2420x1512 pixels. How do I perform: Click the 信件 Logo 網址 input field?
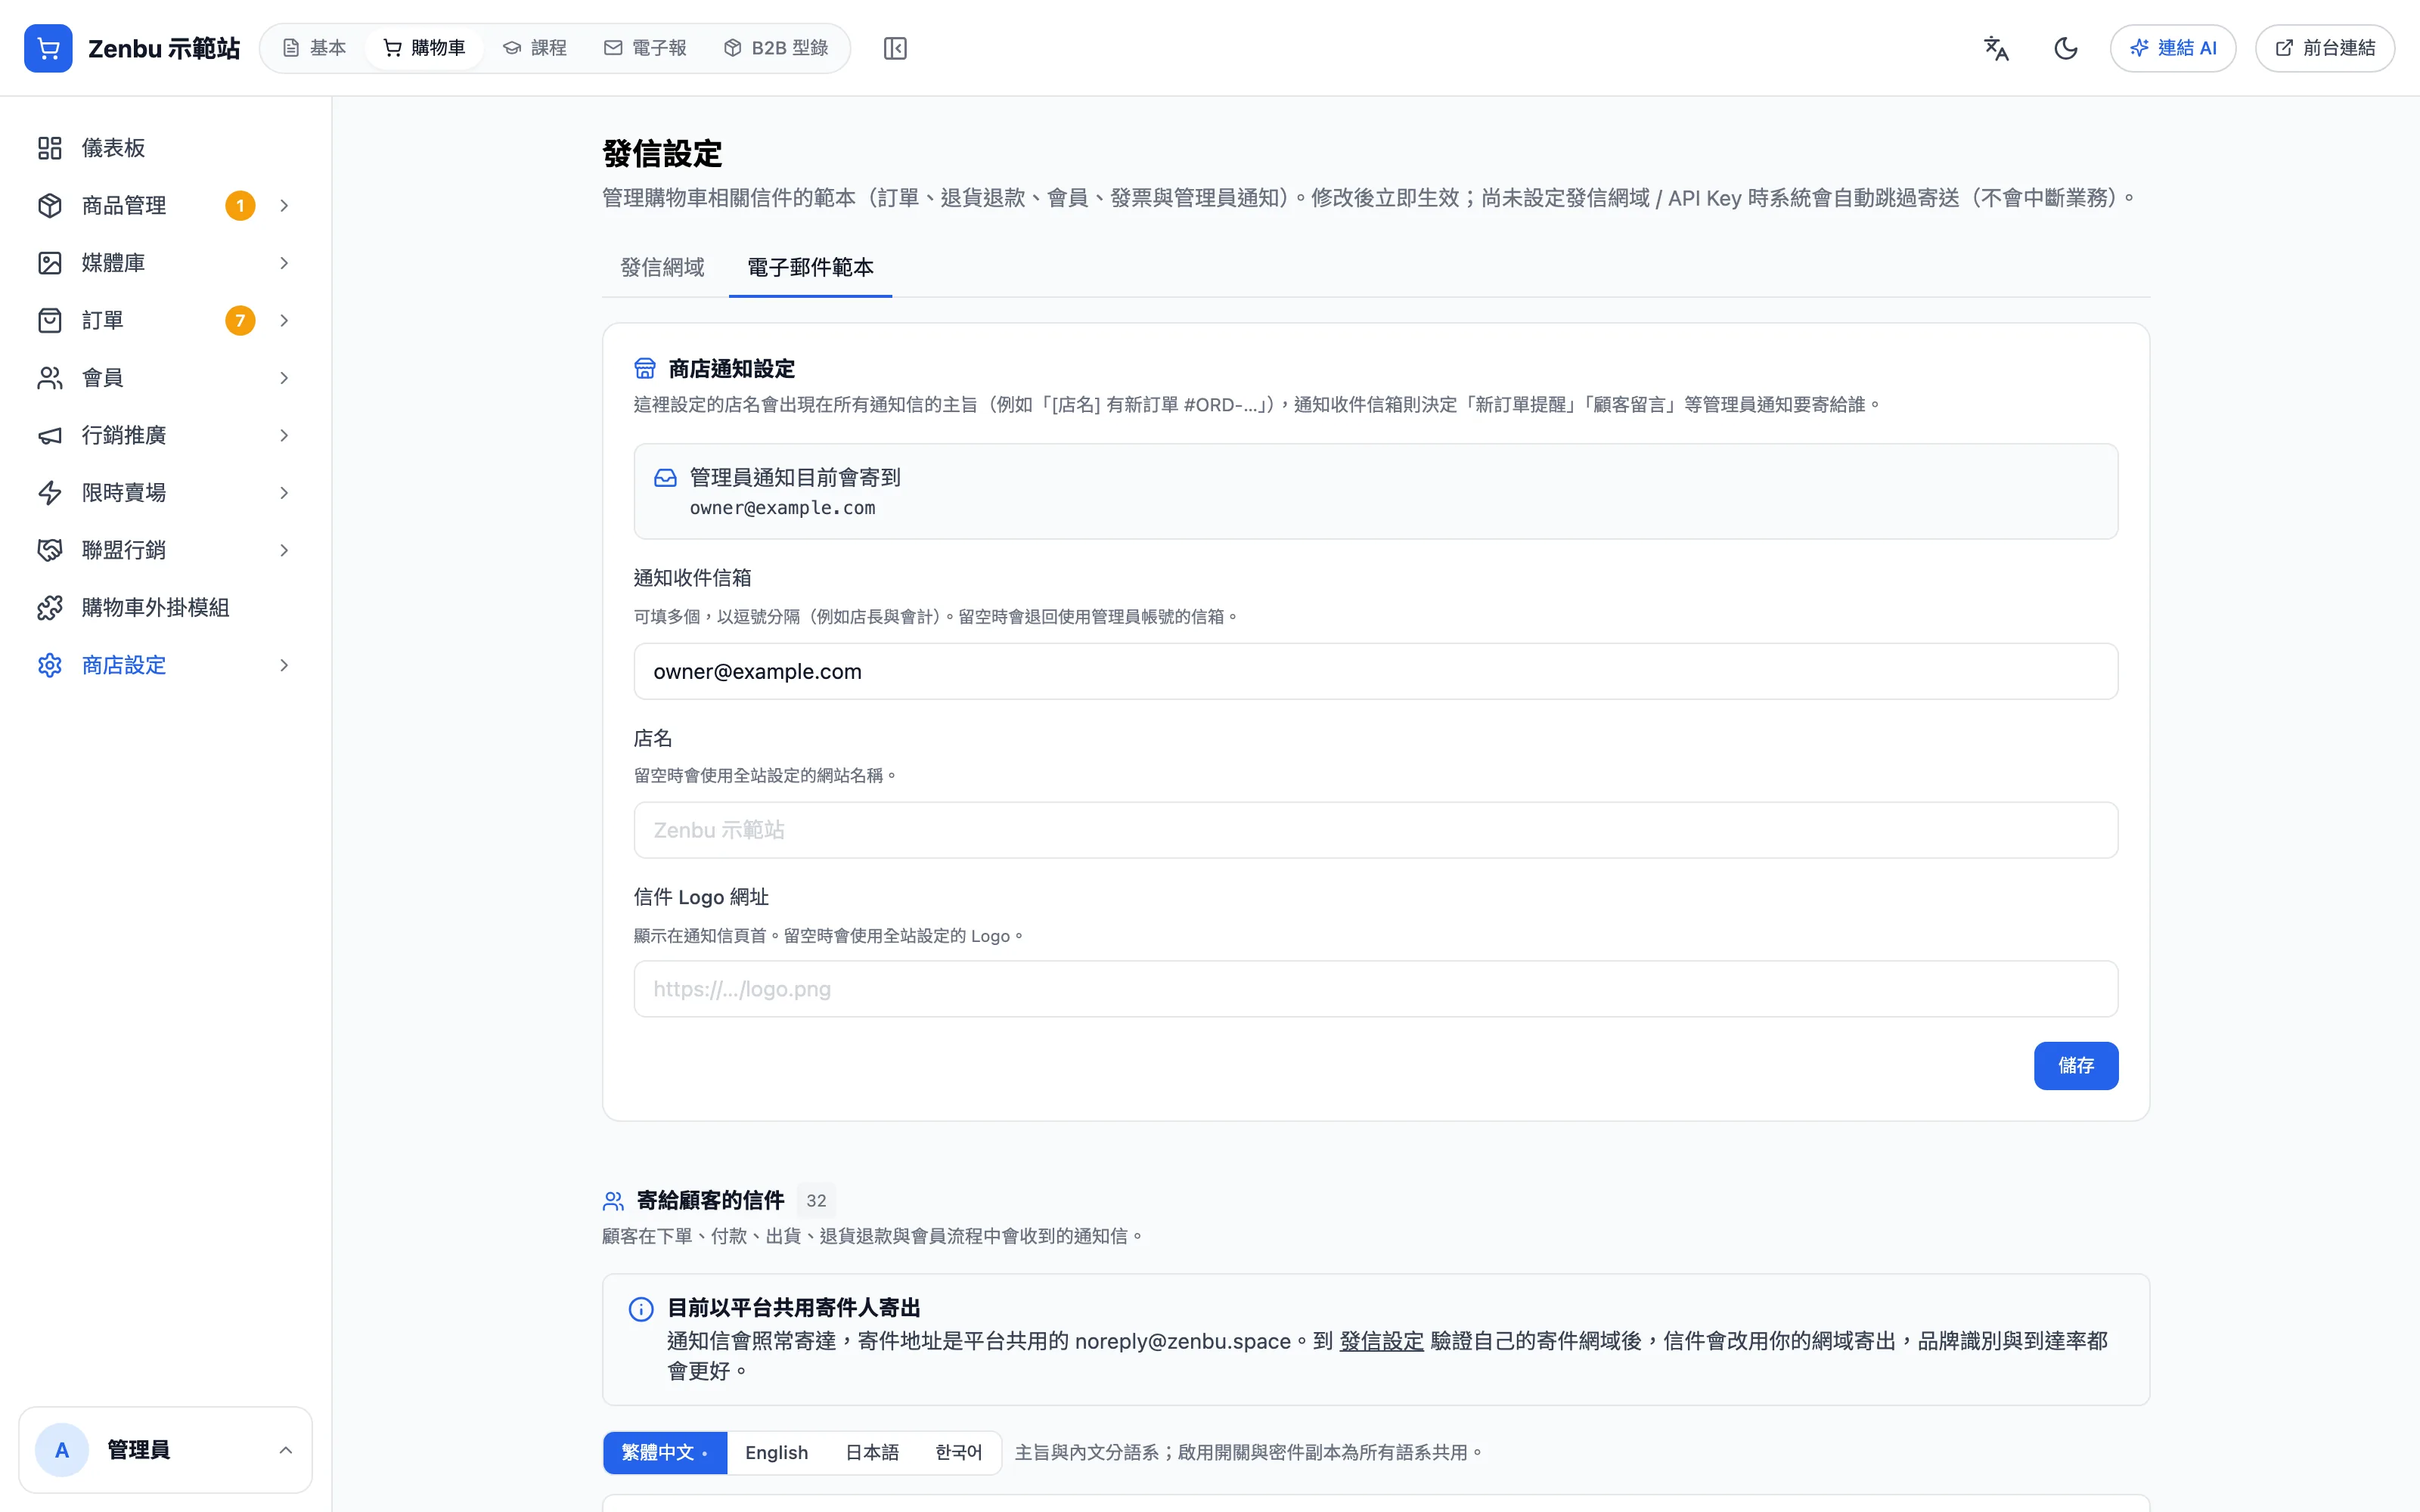(x=1376, y=989)
